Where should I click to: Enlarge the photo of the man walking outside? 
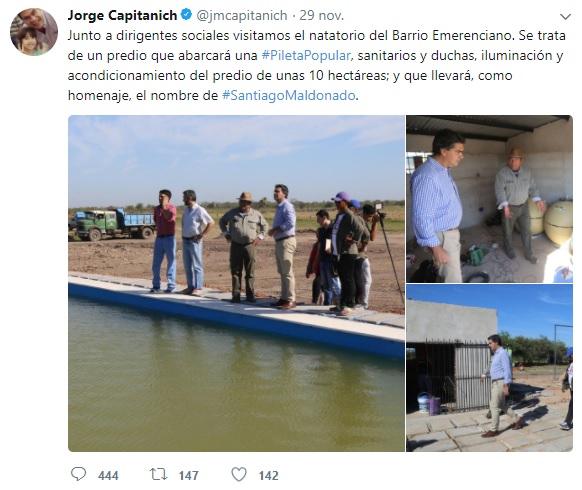tap(489, 368)
